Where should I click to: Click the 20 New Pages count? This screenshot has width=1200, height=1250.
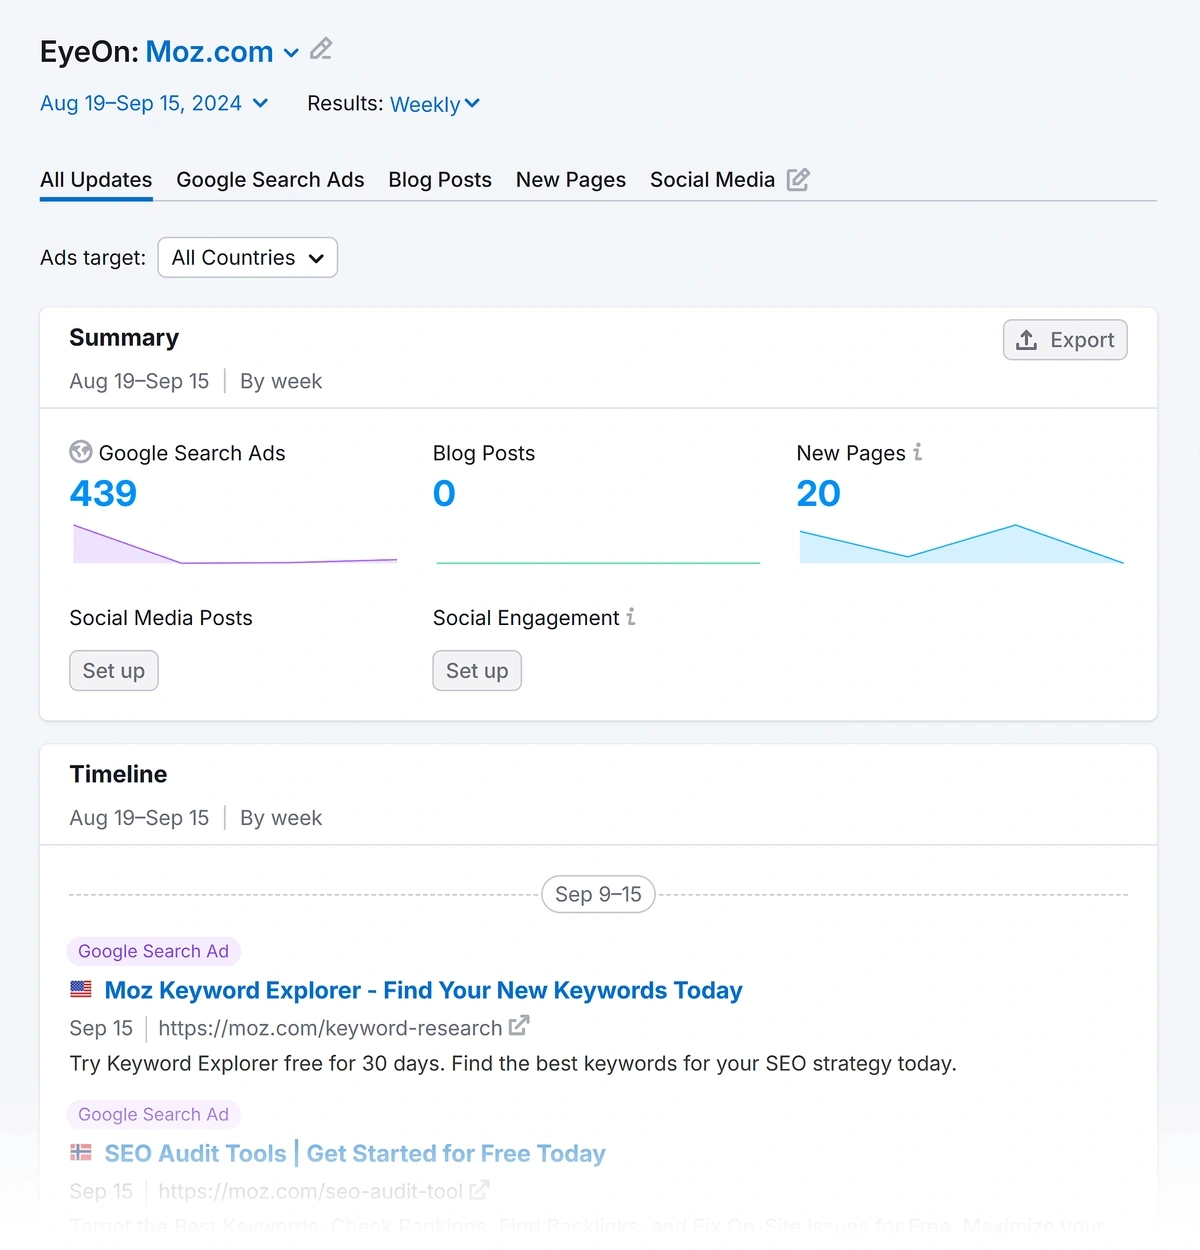(818, 493)
